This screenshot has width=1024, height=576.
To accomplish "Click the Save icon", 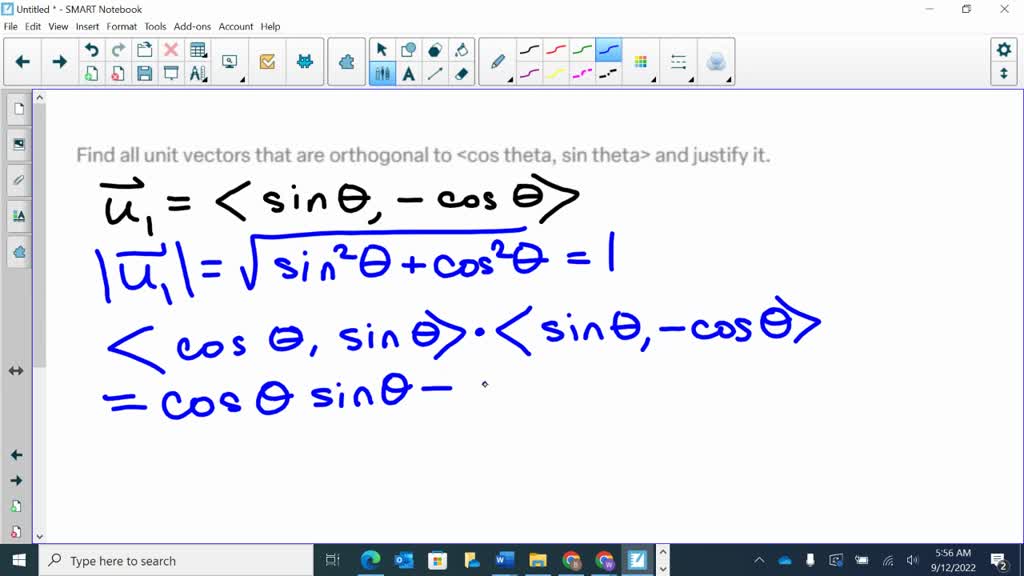I will coord(145,71).
